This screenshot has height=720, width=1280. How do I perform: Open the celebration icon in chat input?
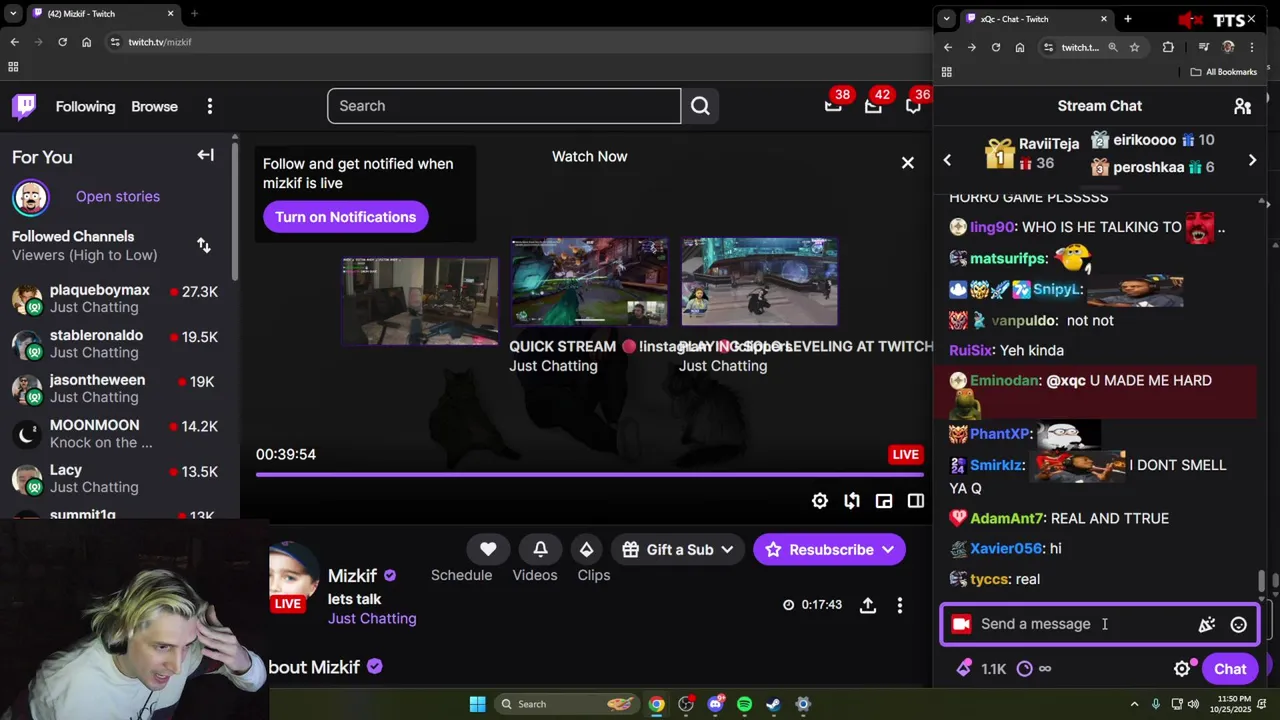pyautogui.click(x=1207, y=625)
